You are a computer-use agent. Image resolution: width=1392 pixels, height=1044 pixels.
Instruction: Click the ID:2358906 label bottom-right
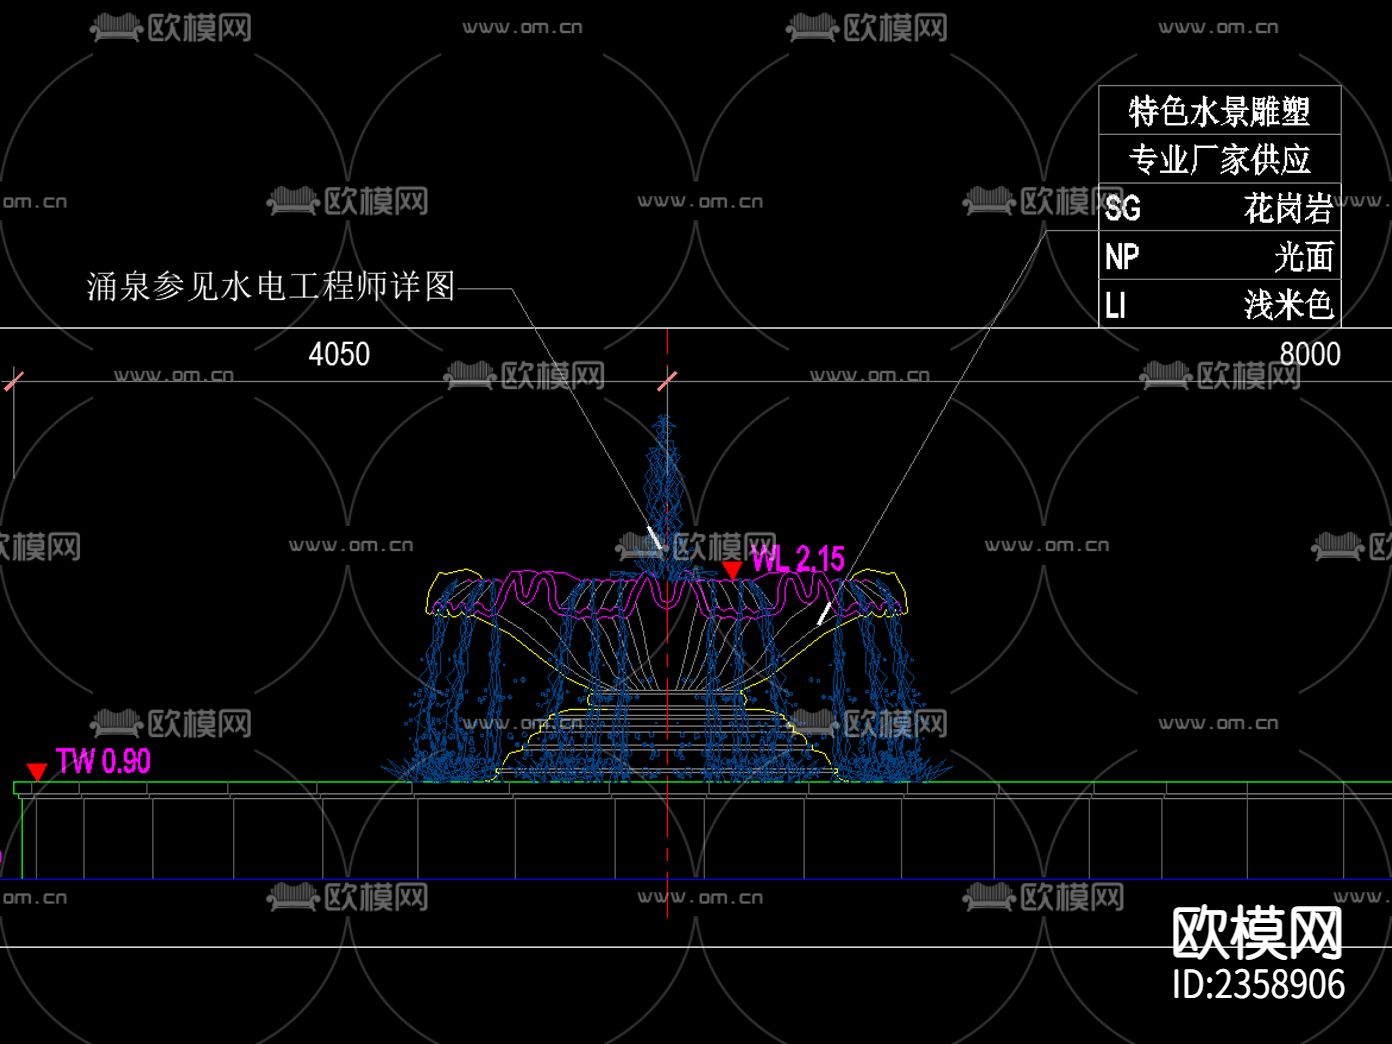(x=1255, y=985)
